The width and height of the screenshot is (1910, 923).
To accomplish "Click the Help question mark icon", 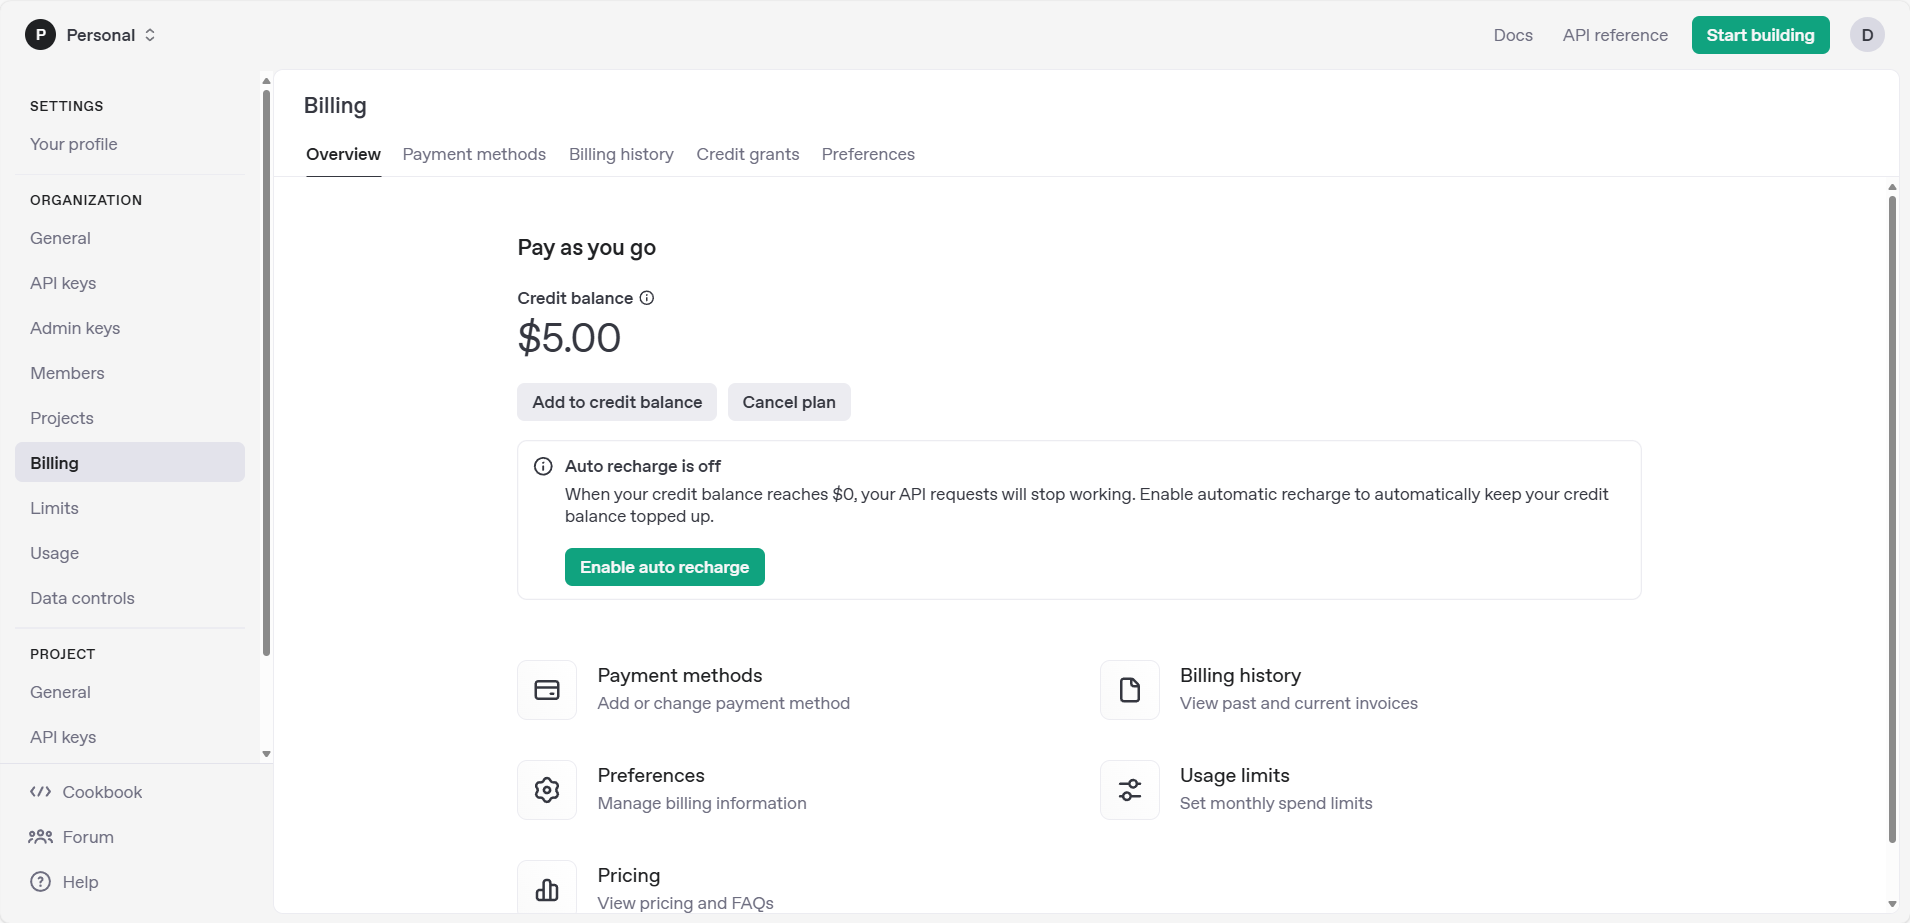I will pos(40,882).
